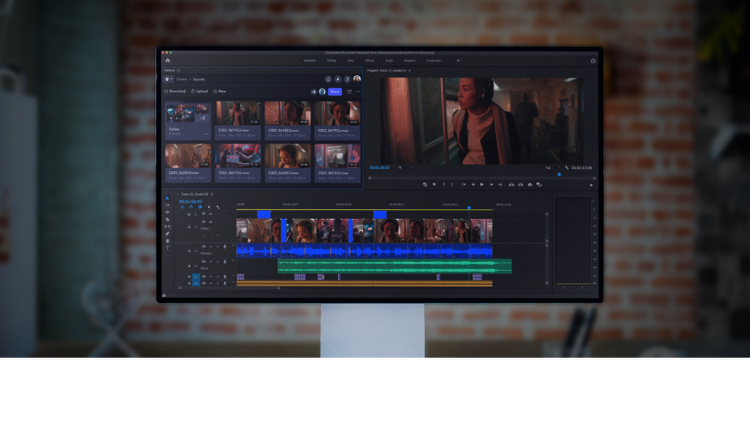Switch to the Effects workspace tab

[370, 61]
